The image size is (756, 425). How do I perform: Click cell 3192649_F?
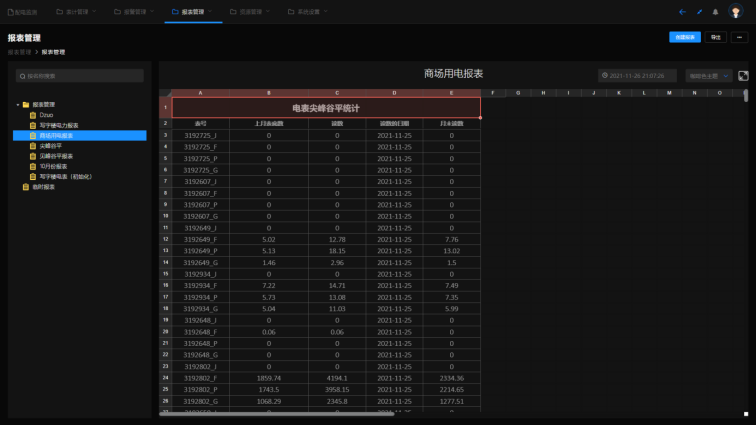[201, 239]
